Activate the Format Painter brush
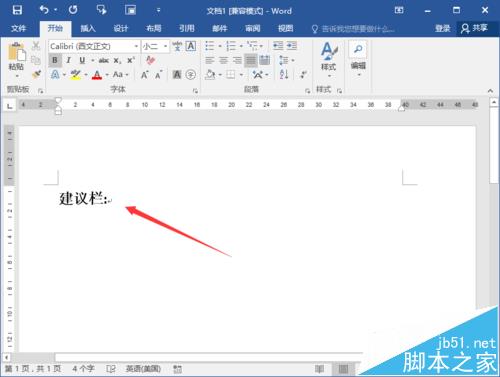The width and height of the screenshot is (500, 377). pos(36,74)
